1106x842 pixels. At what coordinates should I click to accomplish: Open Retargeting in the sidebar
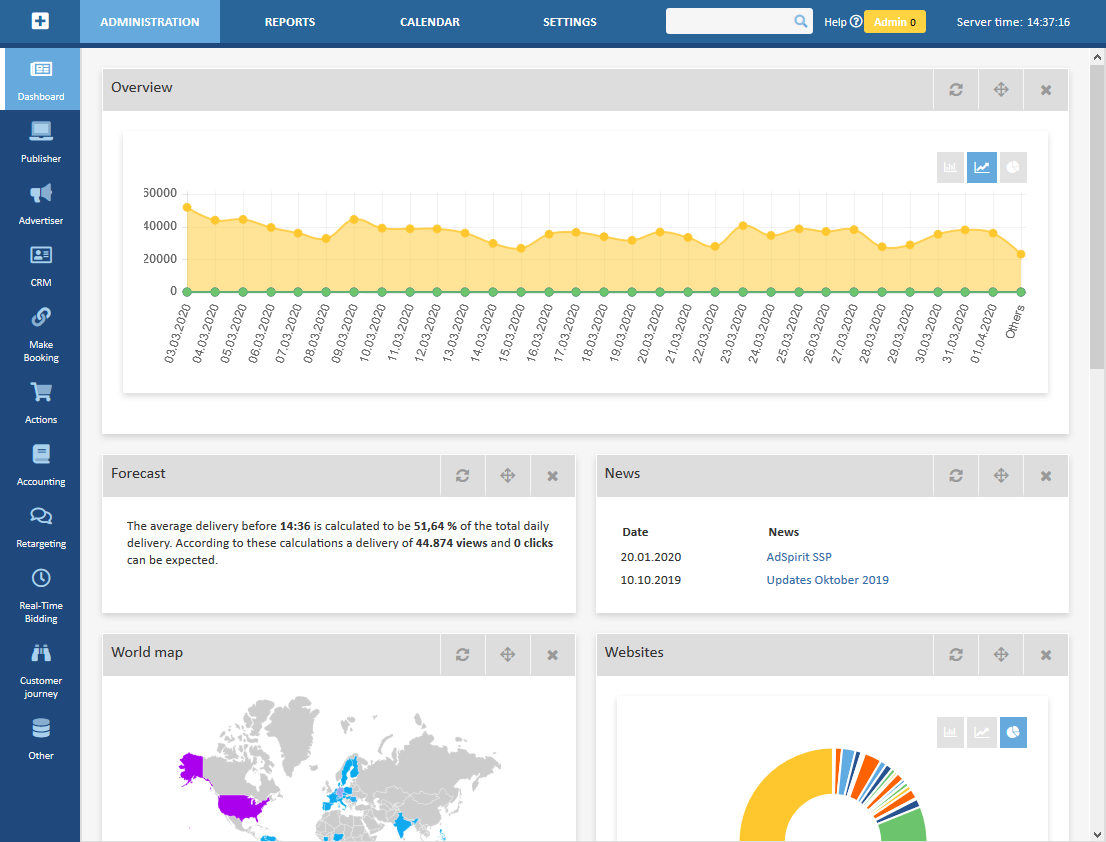(41, 516)
